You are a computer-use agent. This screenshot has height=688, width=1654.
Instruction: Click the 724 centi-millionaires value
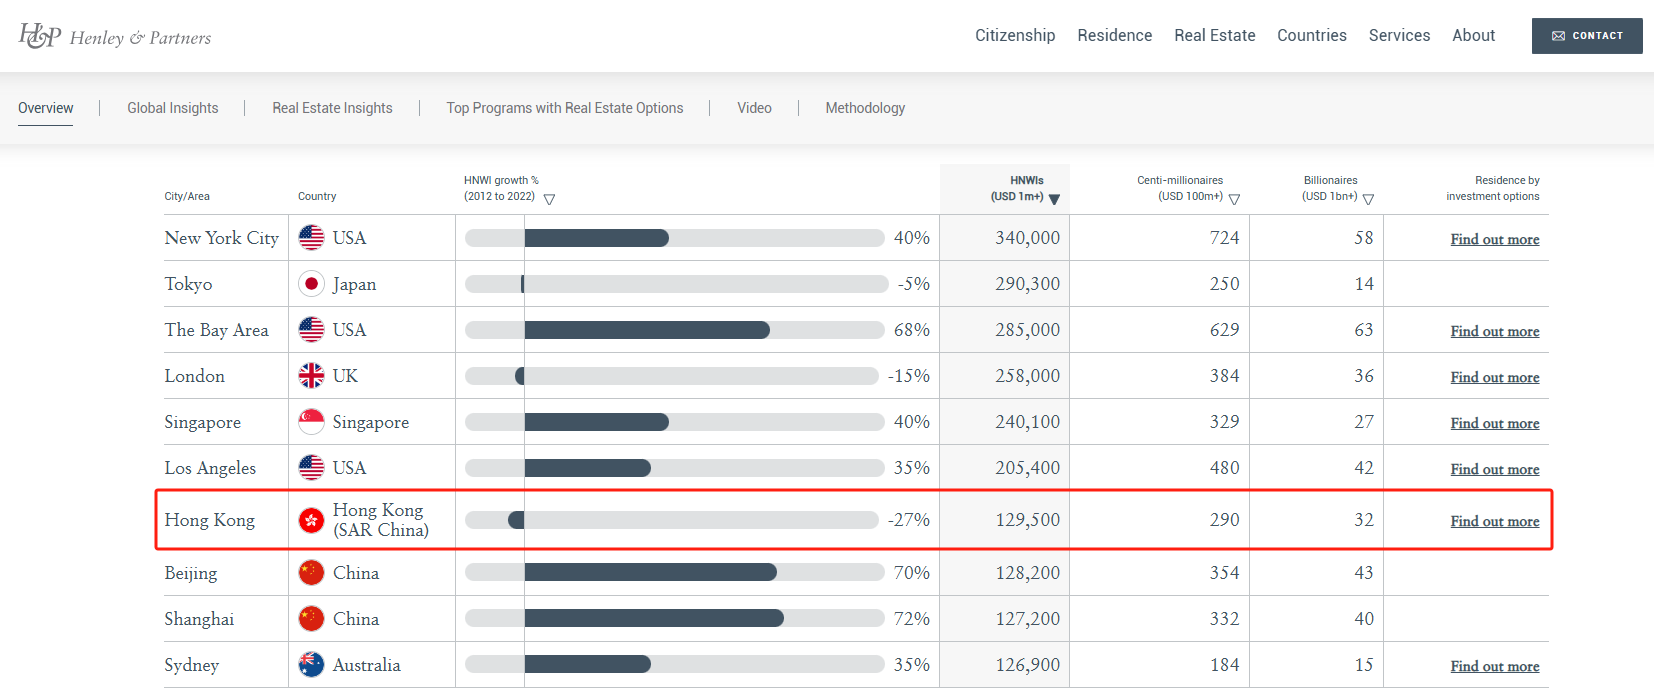tap(1224, 238)
